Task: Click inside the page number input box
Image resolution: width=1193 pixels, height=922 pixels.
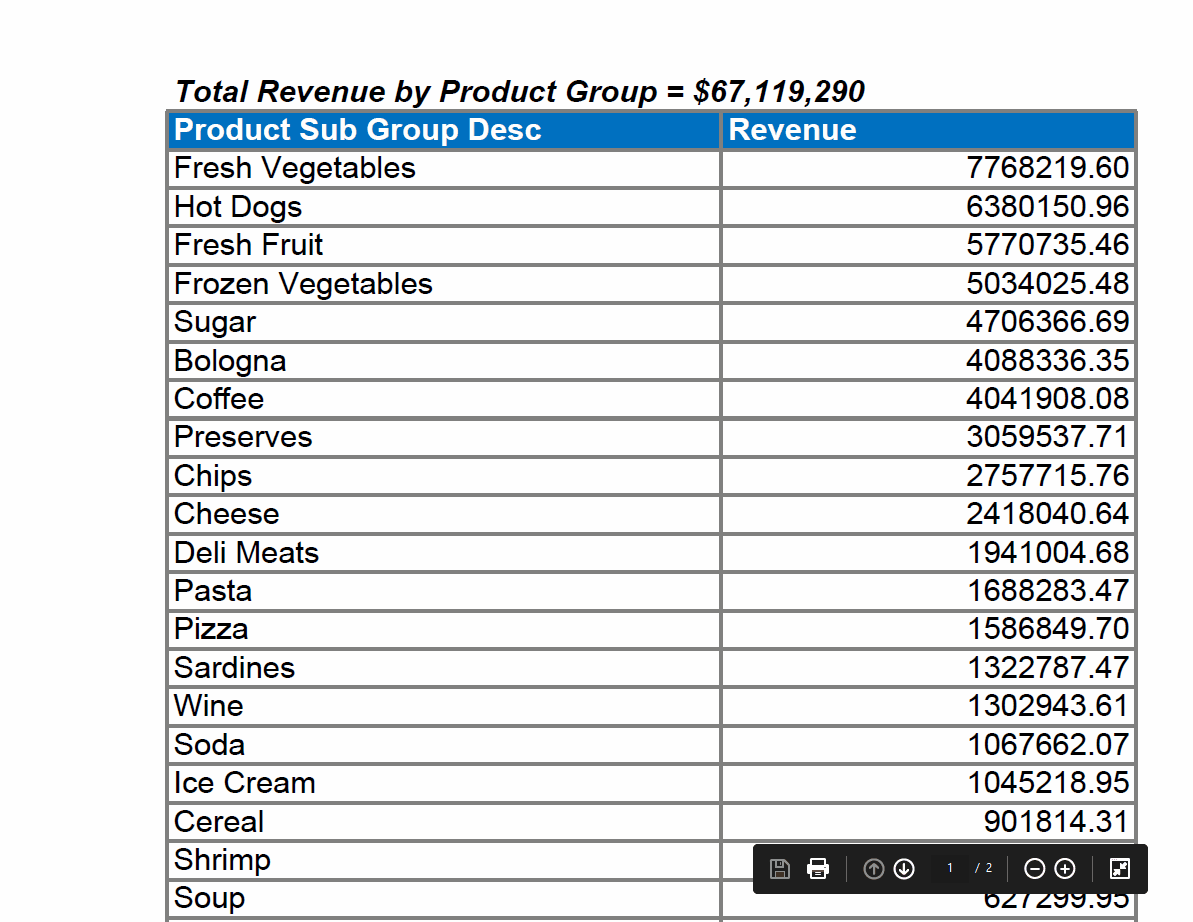Action: pyautogui.click(x=948, y=869)
